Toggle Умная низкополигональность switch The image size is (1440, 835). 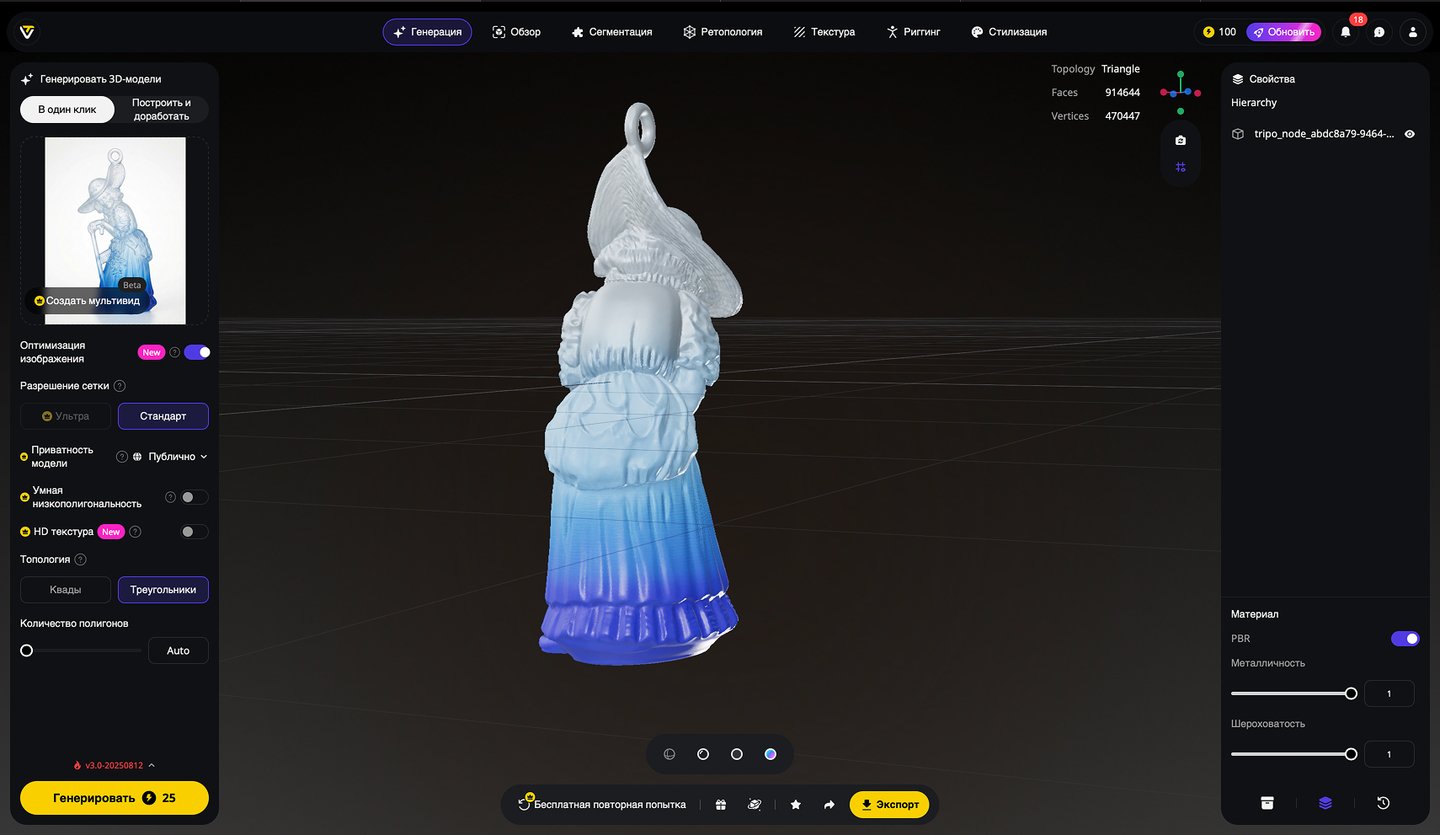click(x=194, y=497)
